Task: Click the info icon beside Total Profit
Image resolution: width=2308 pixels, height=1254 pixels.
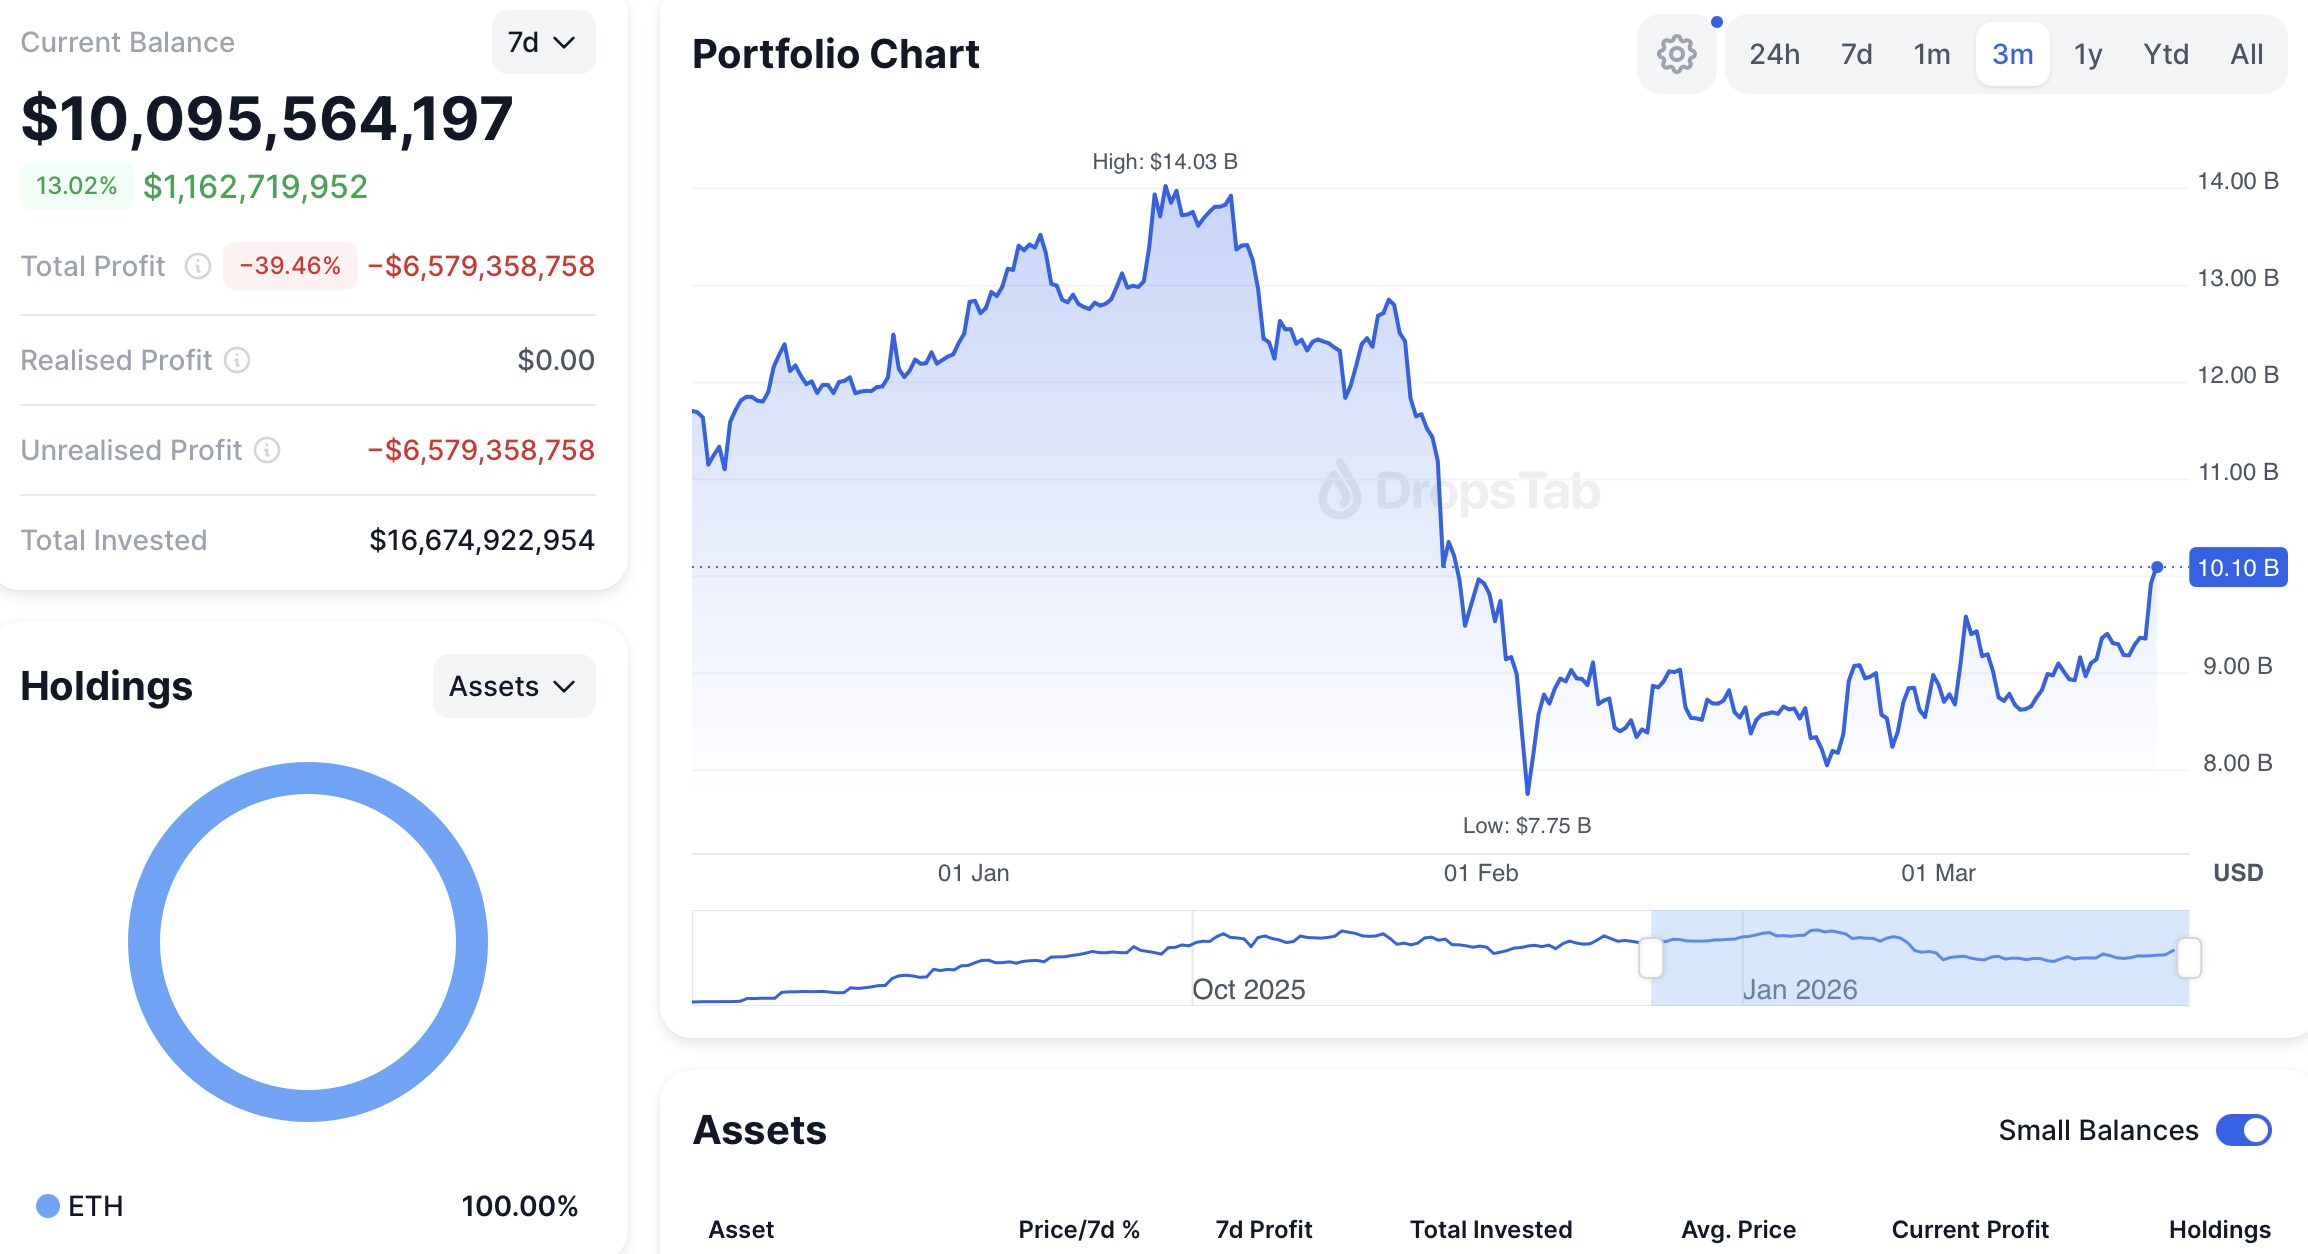Action: (x=198, y=266)
